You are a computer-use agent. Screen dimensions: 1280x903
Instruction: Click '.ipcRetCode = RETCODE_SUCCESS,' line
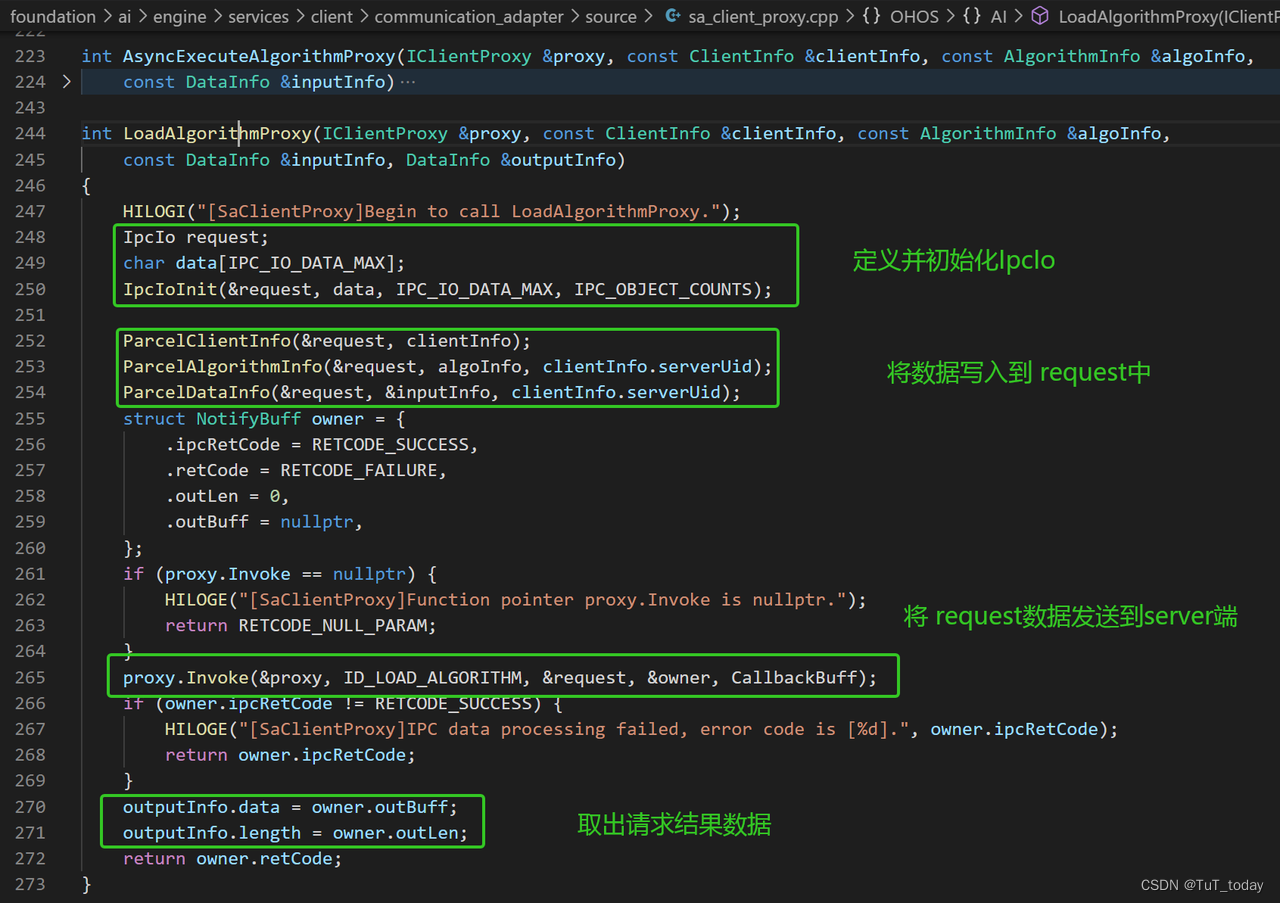322,445
